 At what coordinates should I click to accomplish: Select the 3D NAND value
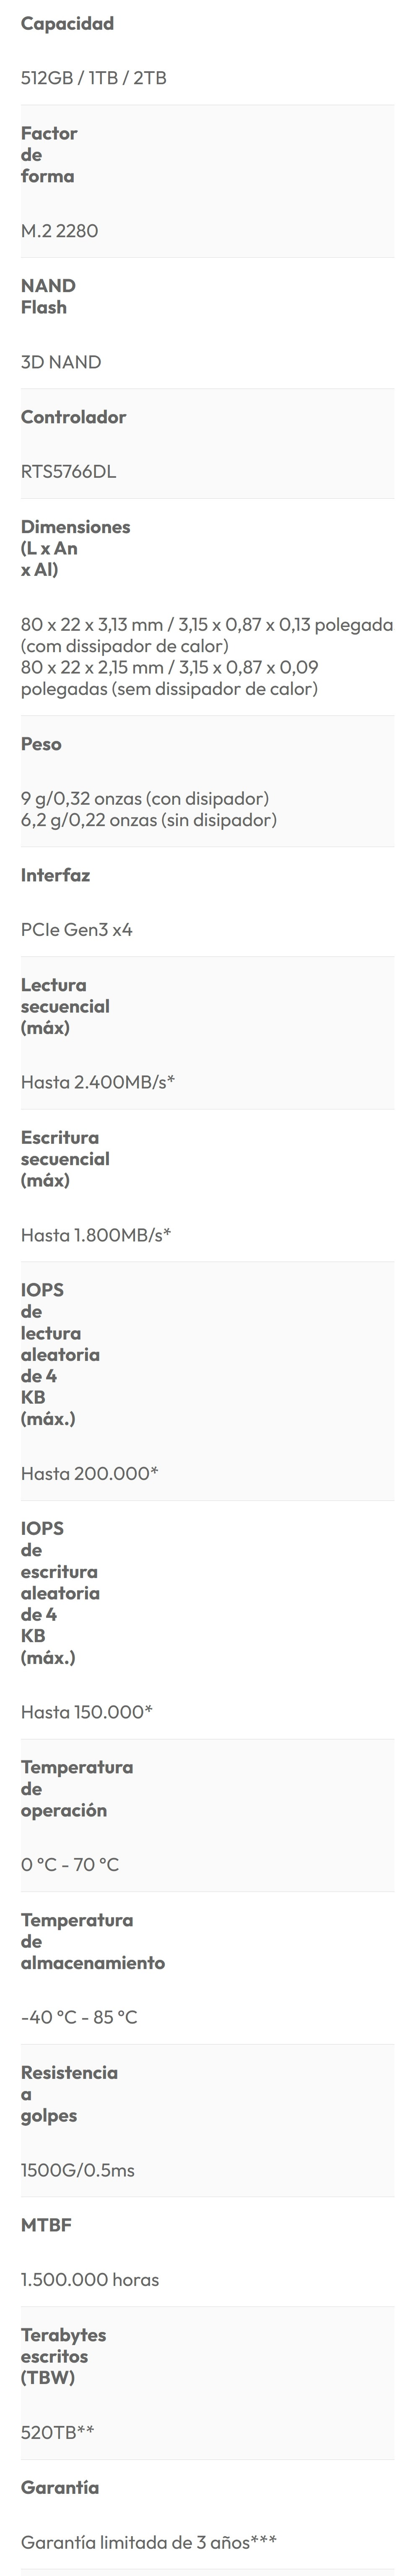61,362
